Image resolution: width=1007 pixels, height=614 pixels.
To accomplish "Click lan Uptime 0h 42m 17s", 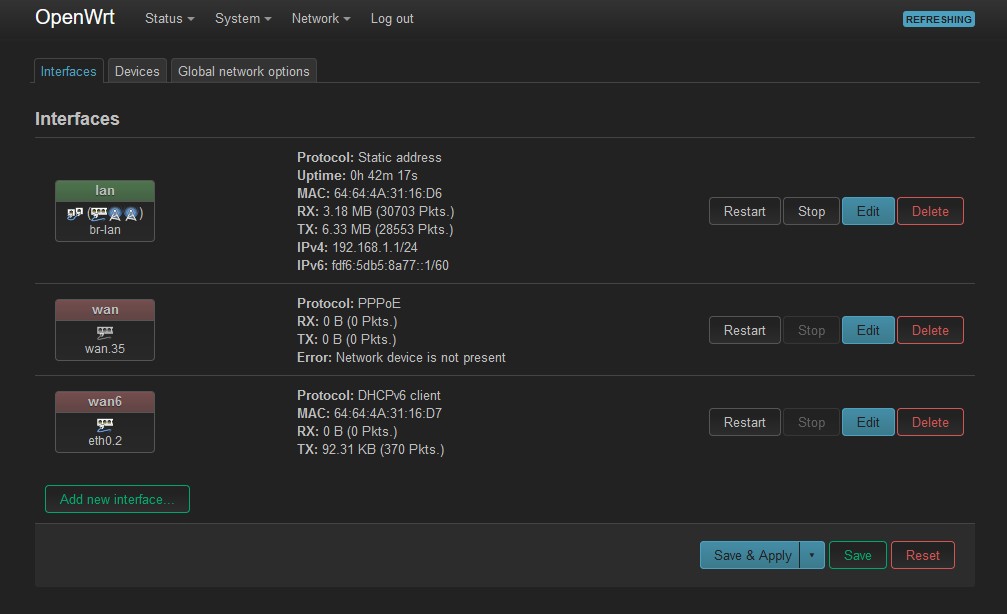I will click(x=357, y=175).
